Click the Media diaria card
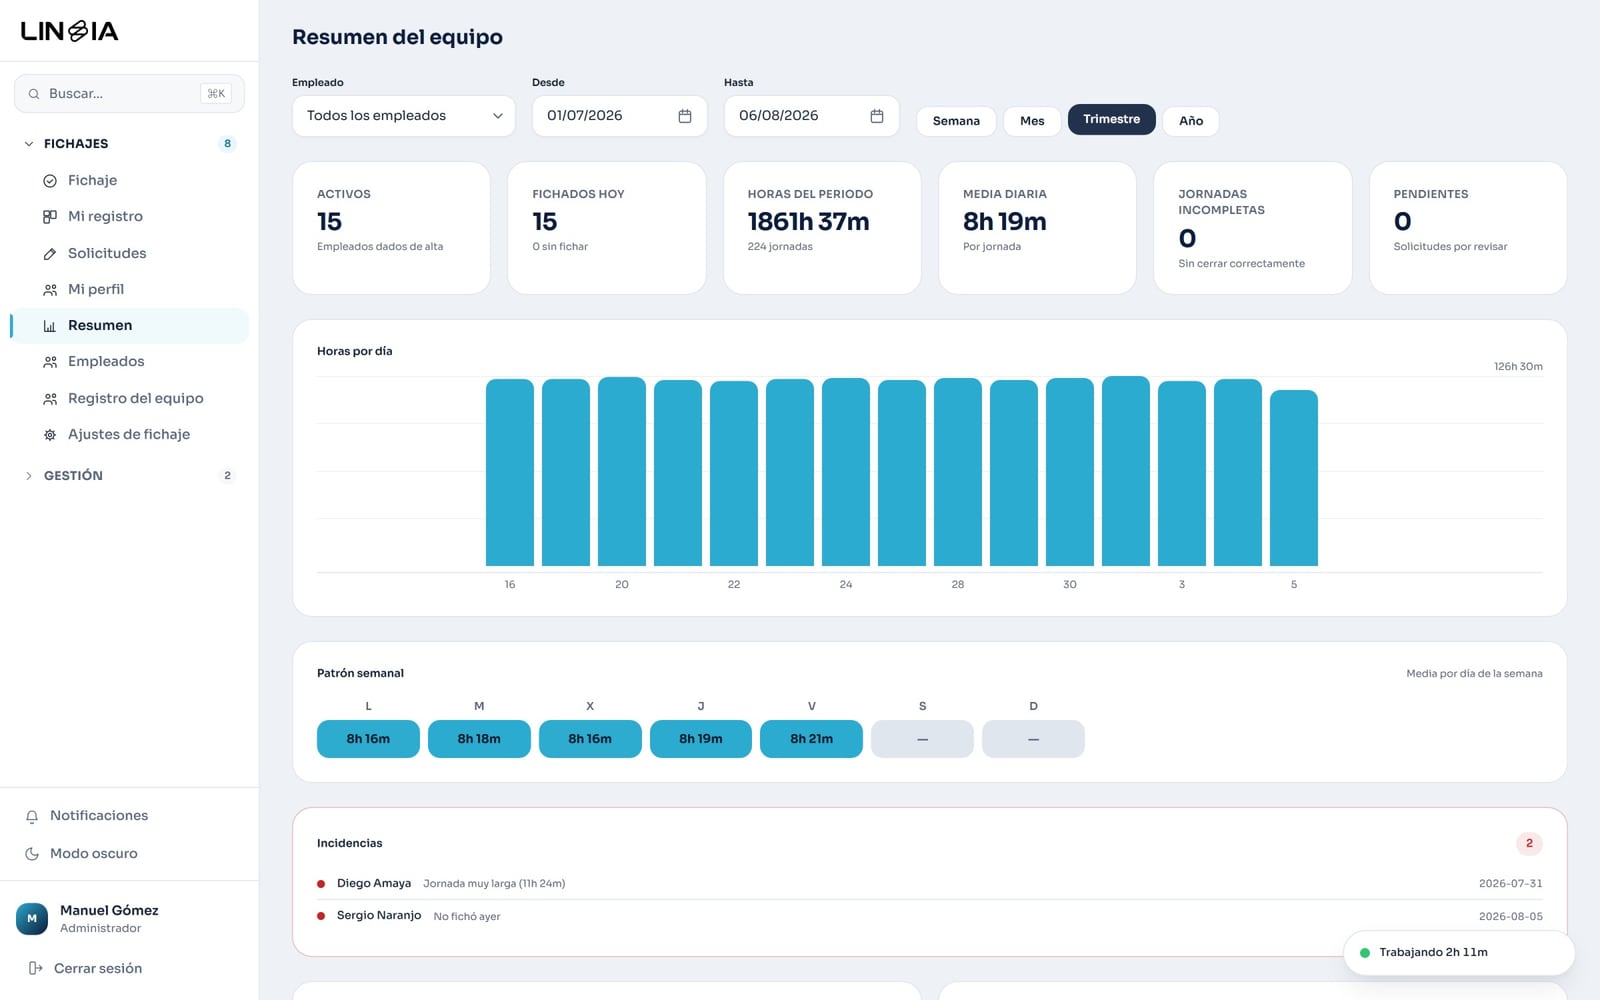Screen dimensions: 1600x1000 click(1037, 228)
